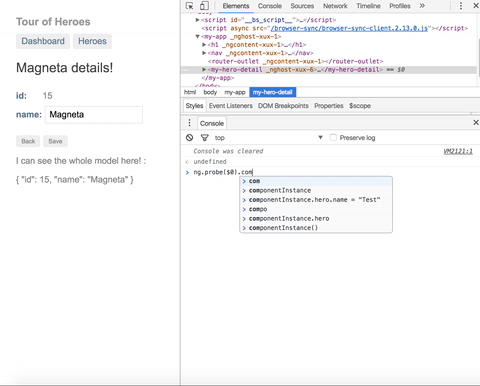Expand the my-hero-detail element node

204,69
